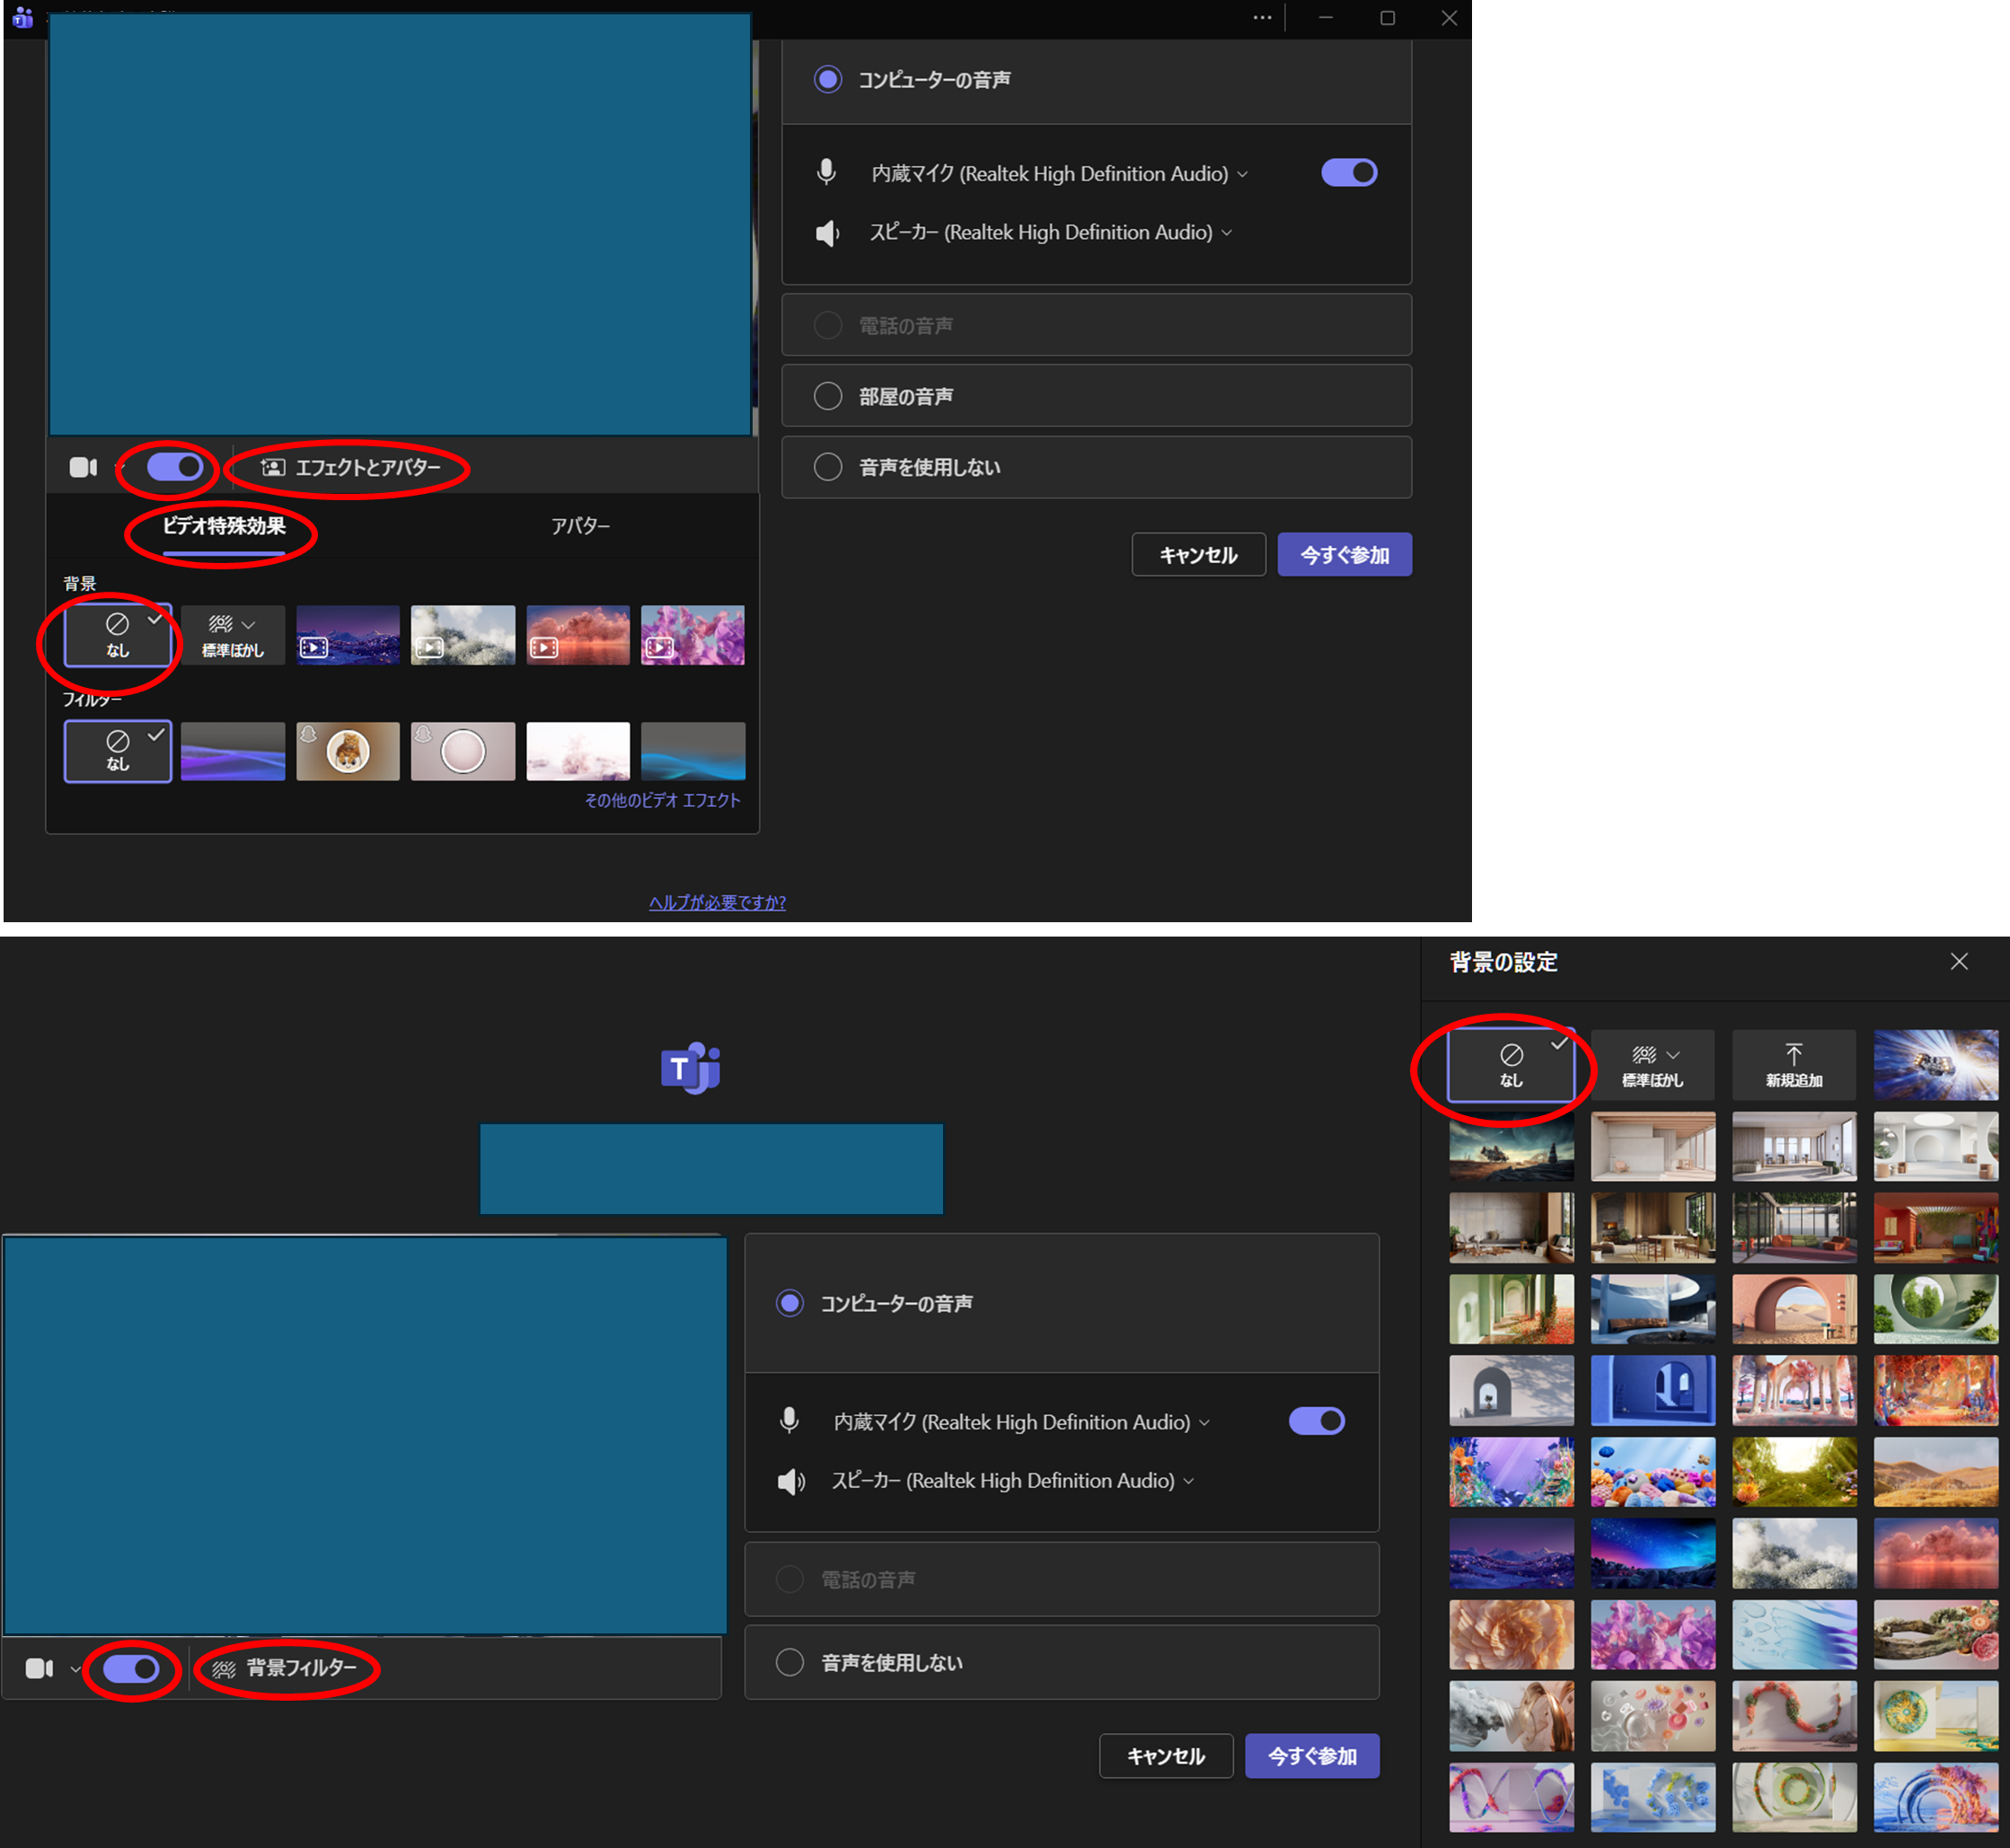Open camera device chevron in lower window
This screenshot has height=1848, width=2010.
[75, 1669]
